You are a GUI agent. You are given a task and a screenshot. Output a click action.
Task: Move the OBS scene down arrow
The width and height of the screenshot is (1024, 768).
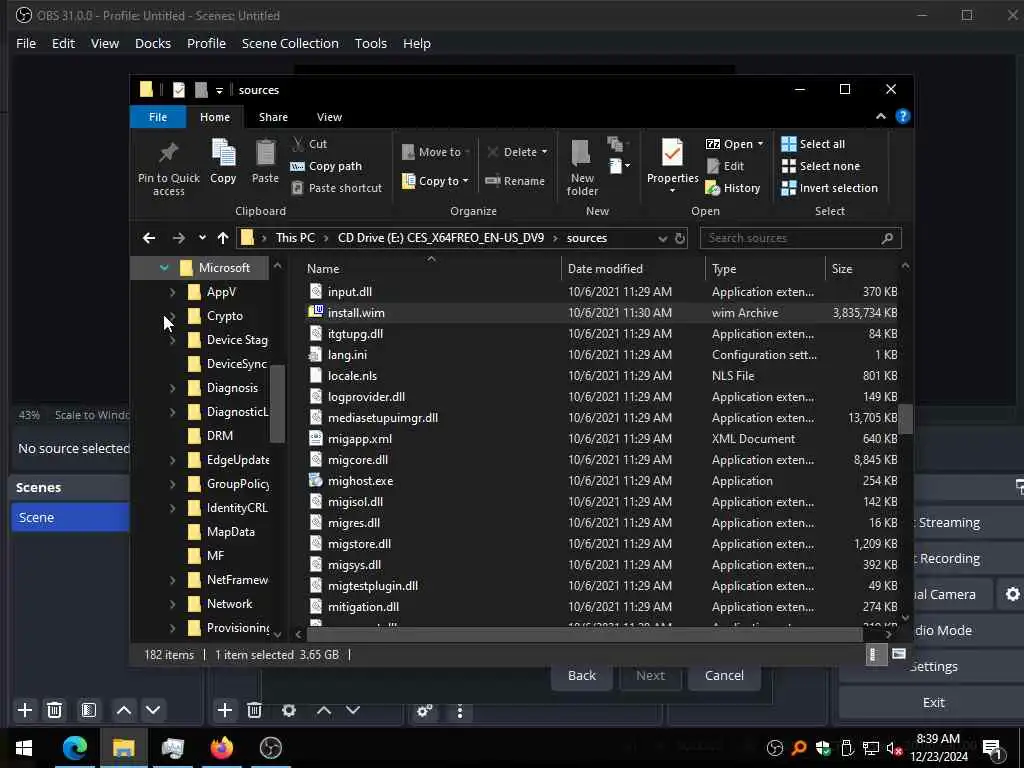coord(153,710)
